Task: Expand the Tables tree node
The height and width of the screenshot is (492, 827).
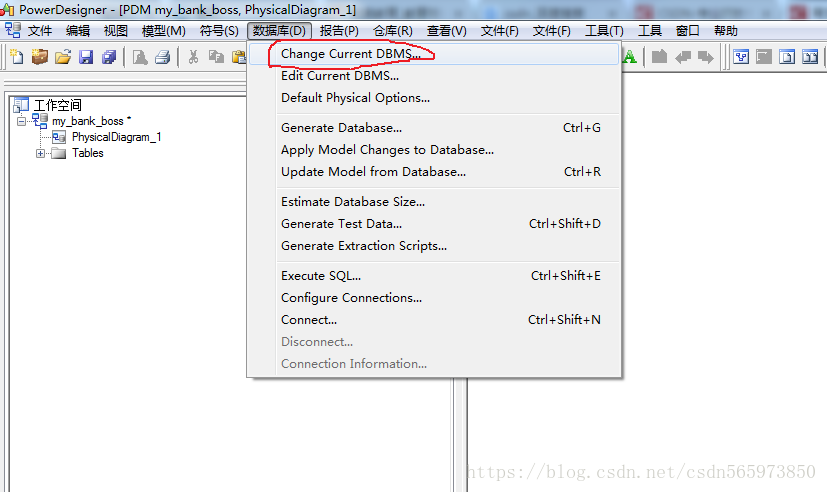Action: click(x=40, y=153)
